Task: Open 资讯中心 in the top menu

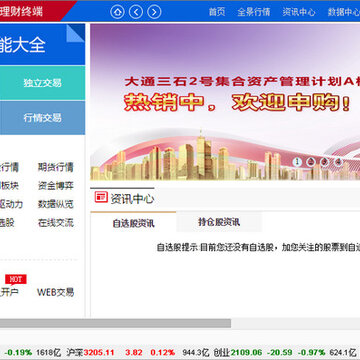Action: pyautogui.click(x=299, y=12)
